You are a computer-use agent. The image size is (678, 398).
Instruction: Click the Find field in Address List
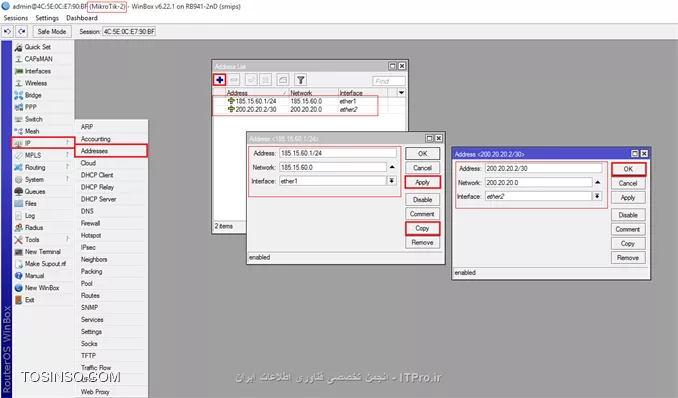click(x=389, y=81)
